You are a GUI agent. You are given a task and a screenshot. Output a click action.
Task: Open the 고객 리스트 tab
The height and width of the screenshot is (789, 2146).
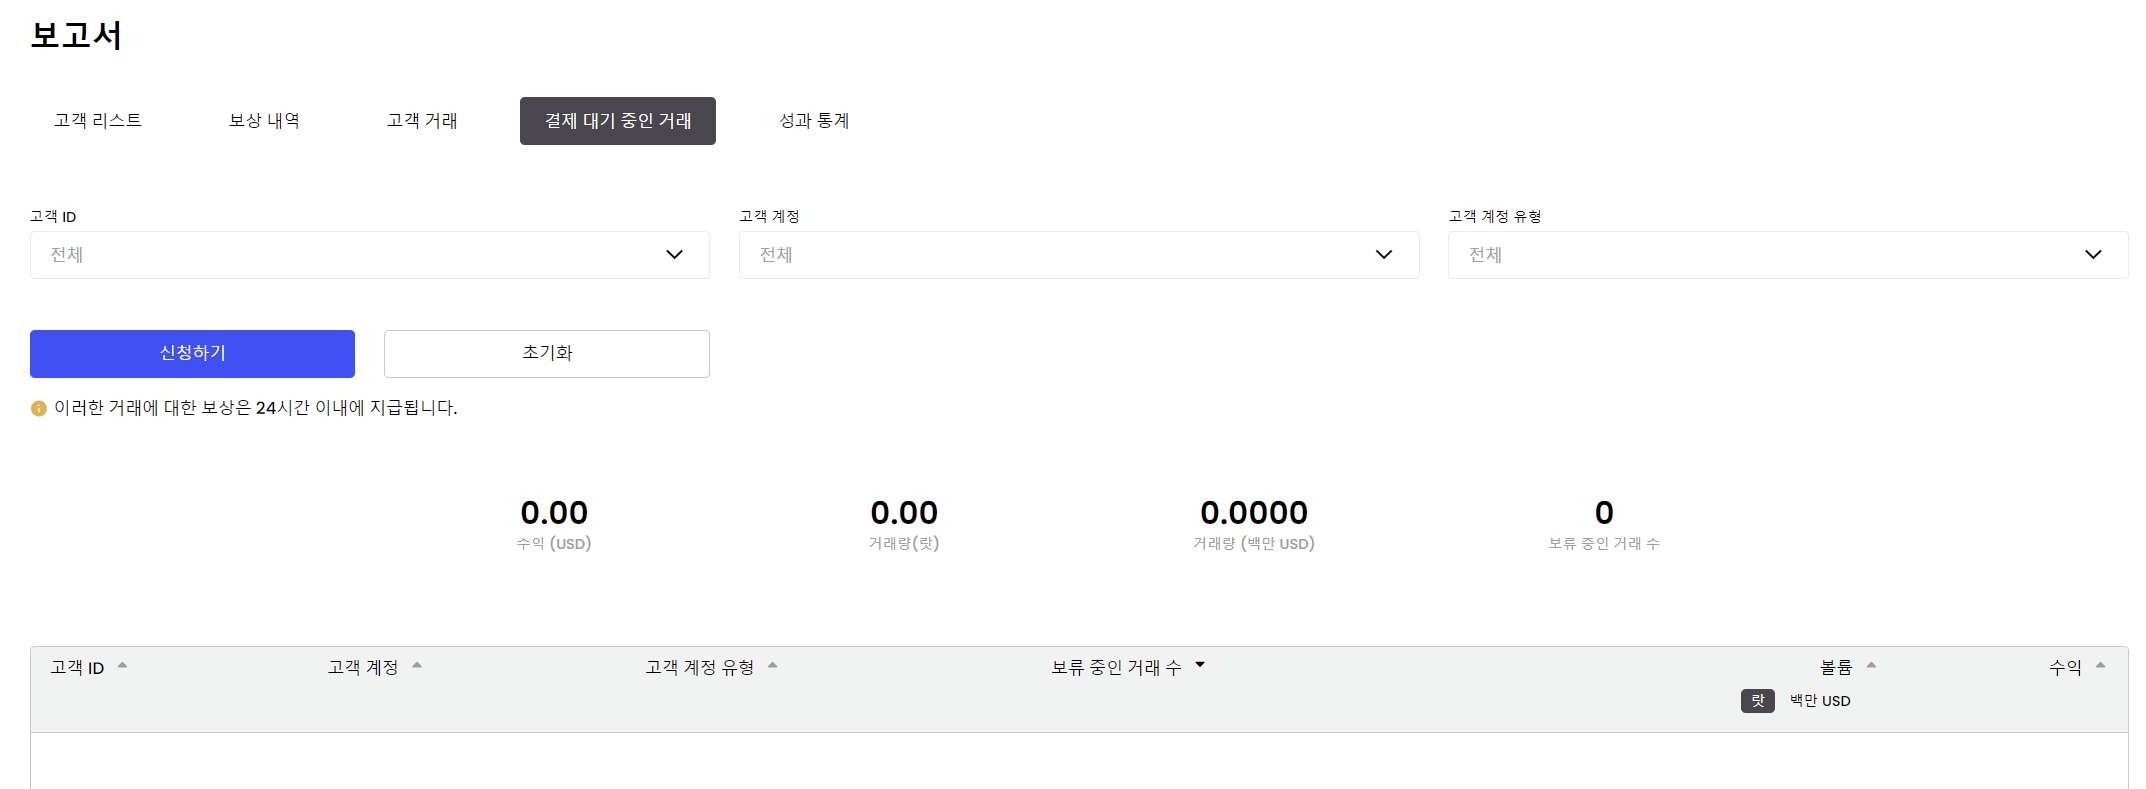pos(98,121)
